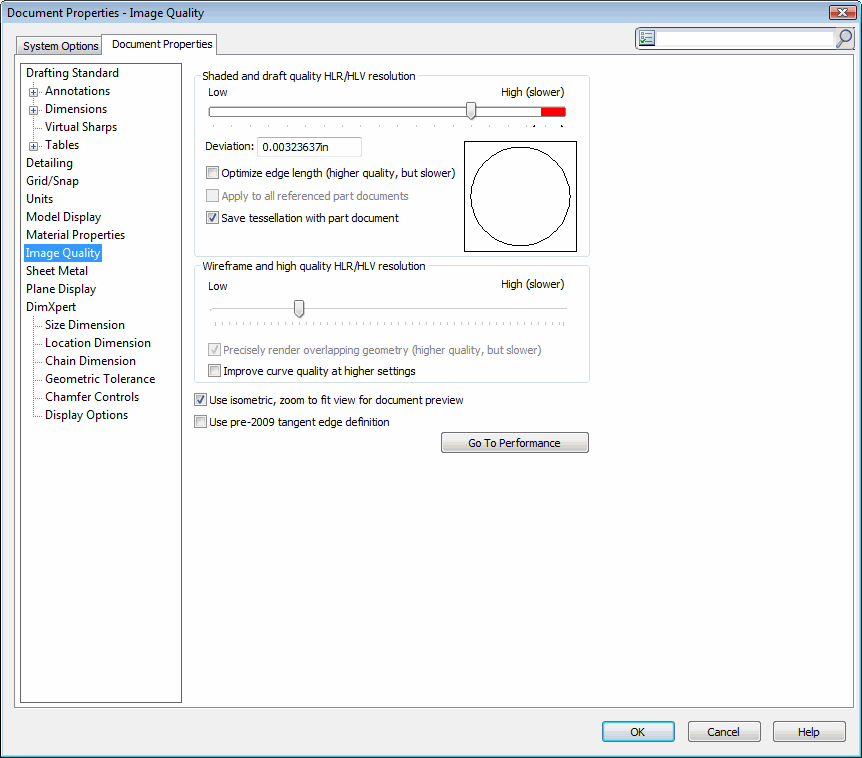The height and width of the screenshot is (758, 862).
Task: Open the Units category
Action: [40, 199]
